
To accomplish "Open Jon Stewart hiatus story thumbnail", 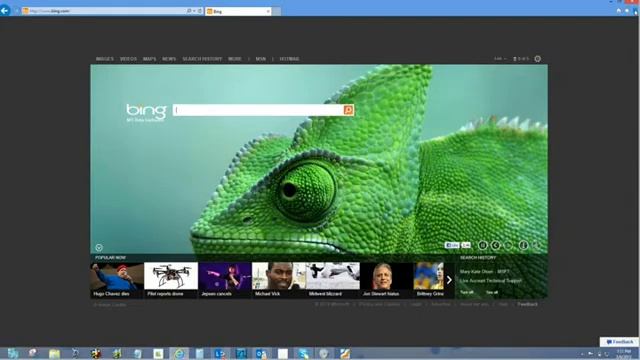I will coord(387,280).
